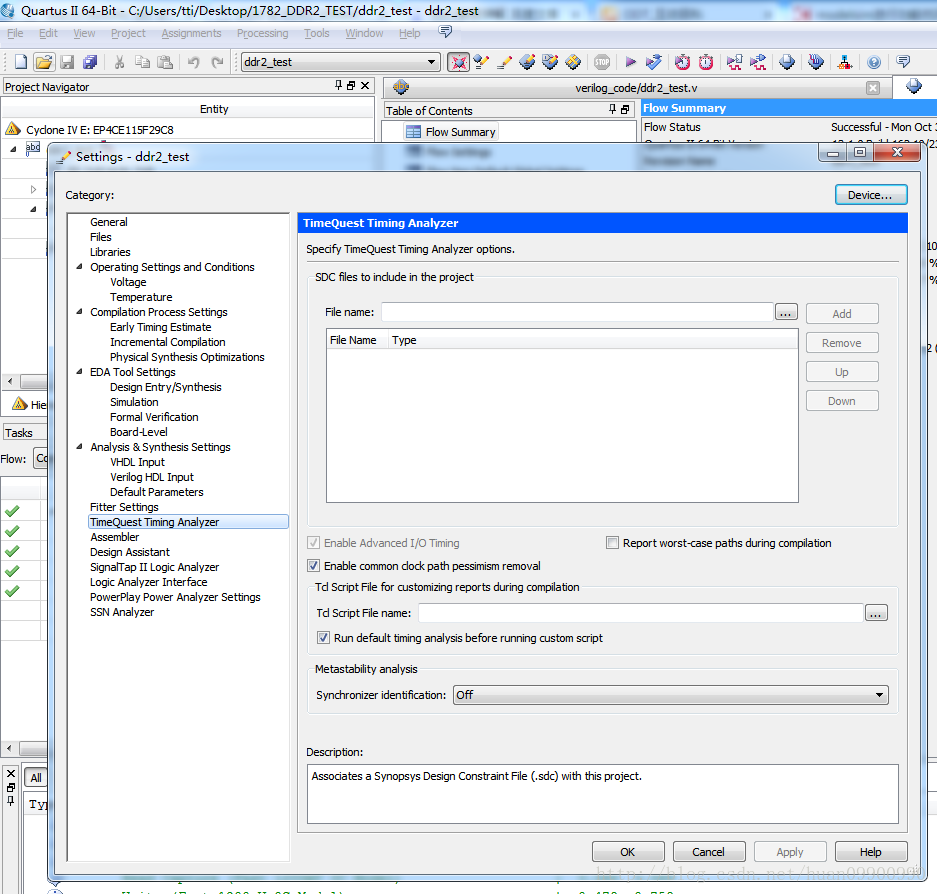This screenshot has width=937, height=894.
Task: Select Design Assistant category
Action: click(130, 552)
